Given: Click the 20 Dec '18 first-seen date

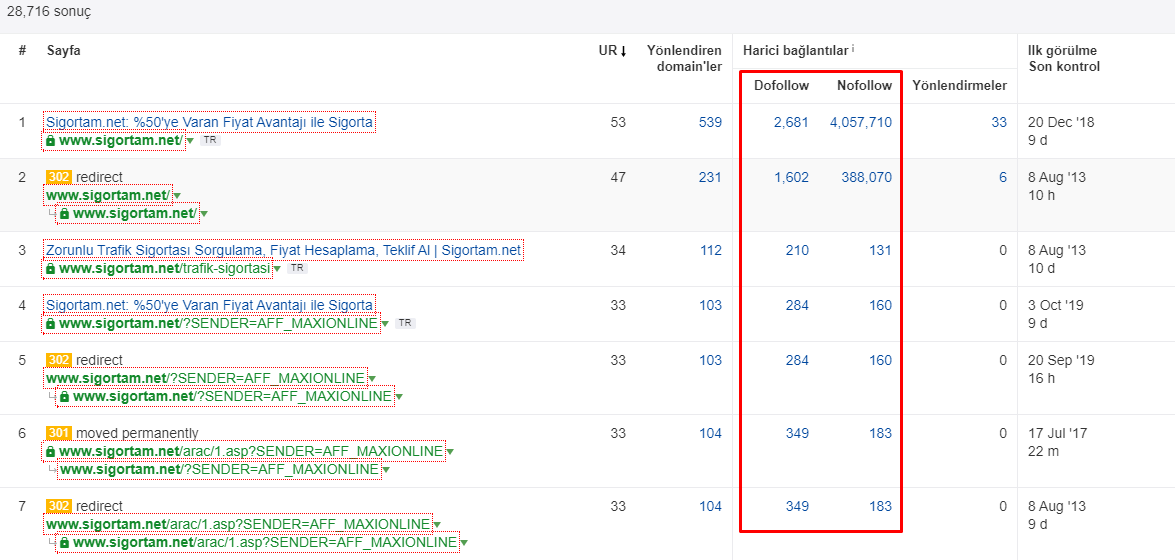Looking at the screenshot, I should pyautogui.click(x=1060, y=122).
